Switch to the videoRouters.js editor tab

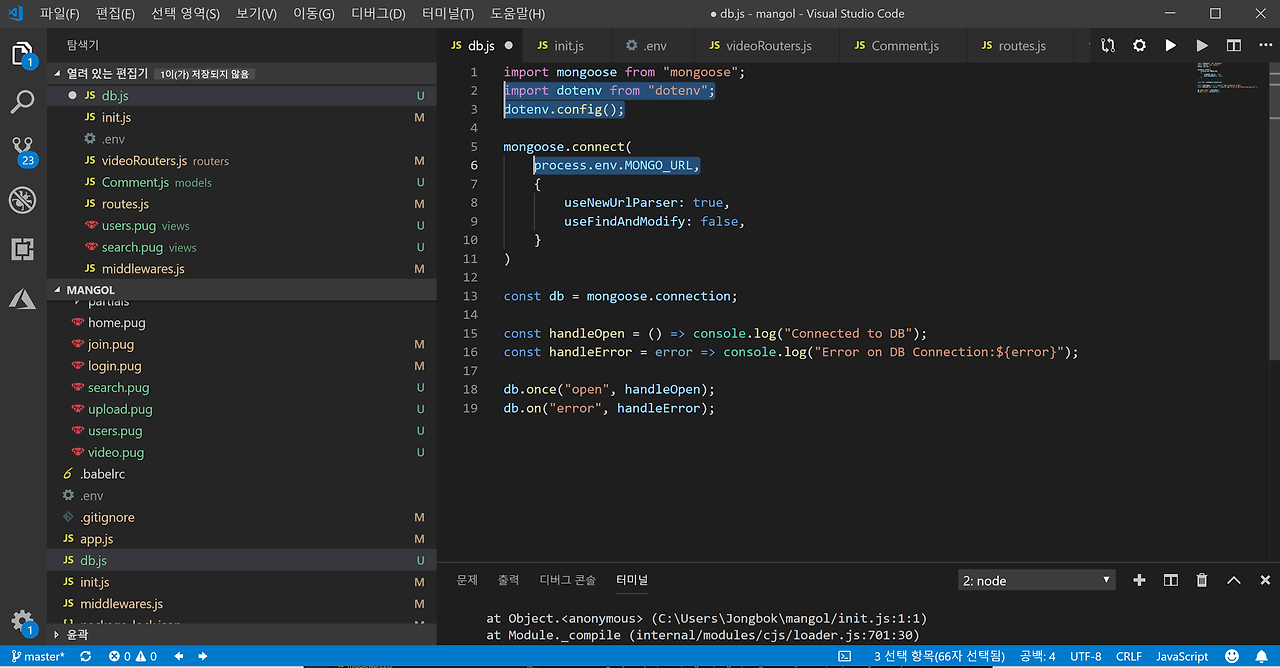pos(768,46)
